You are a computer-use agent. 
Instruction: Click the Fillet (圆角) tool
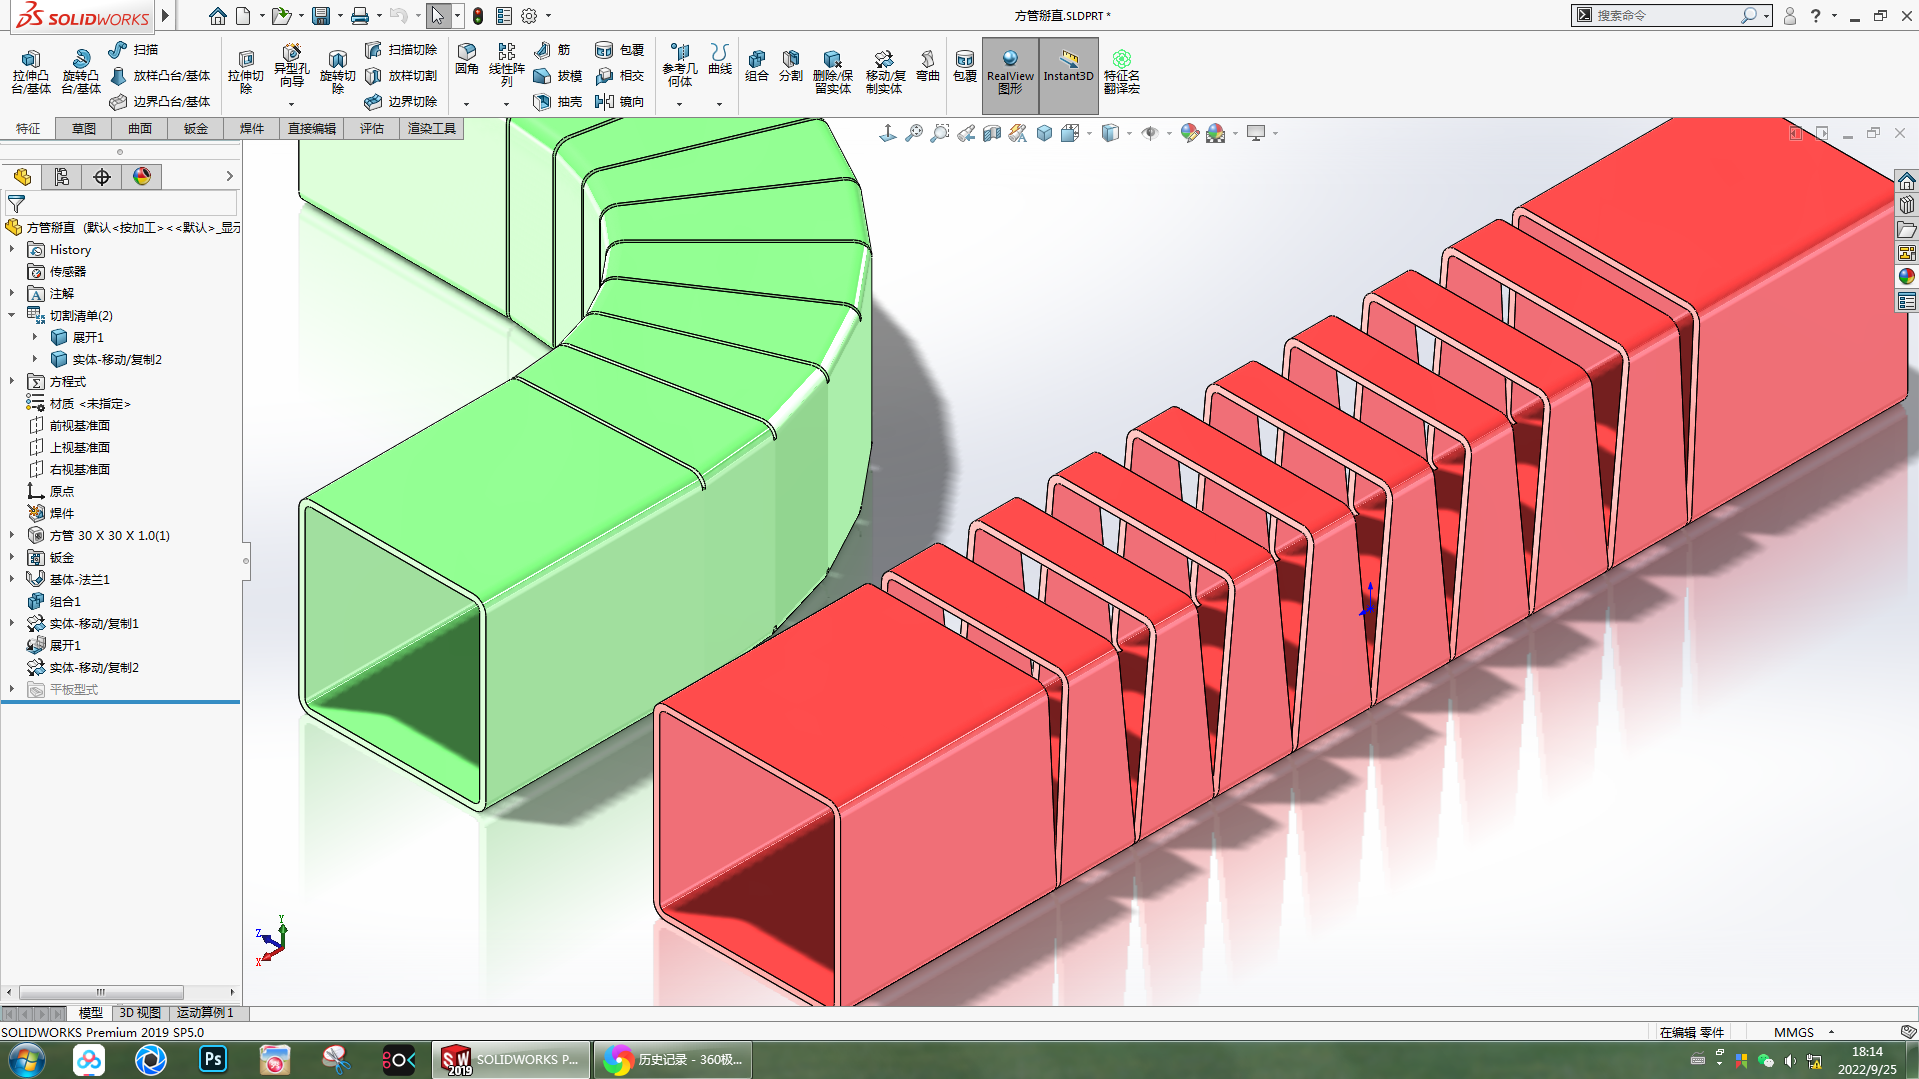[x=466, y=59]
